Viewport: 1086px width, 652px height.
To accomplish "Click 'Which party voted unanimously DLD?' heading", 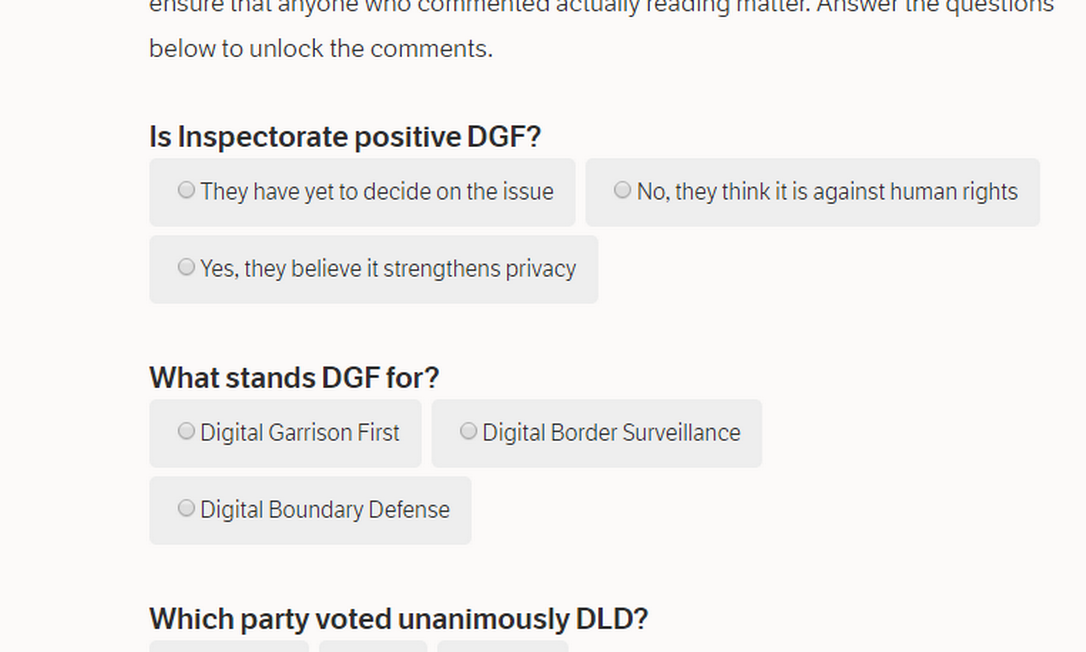I will point(398,620).
